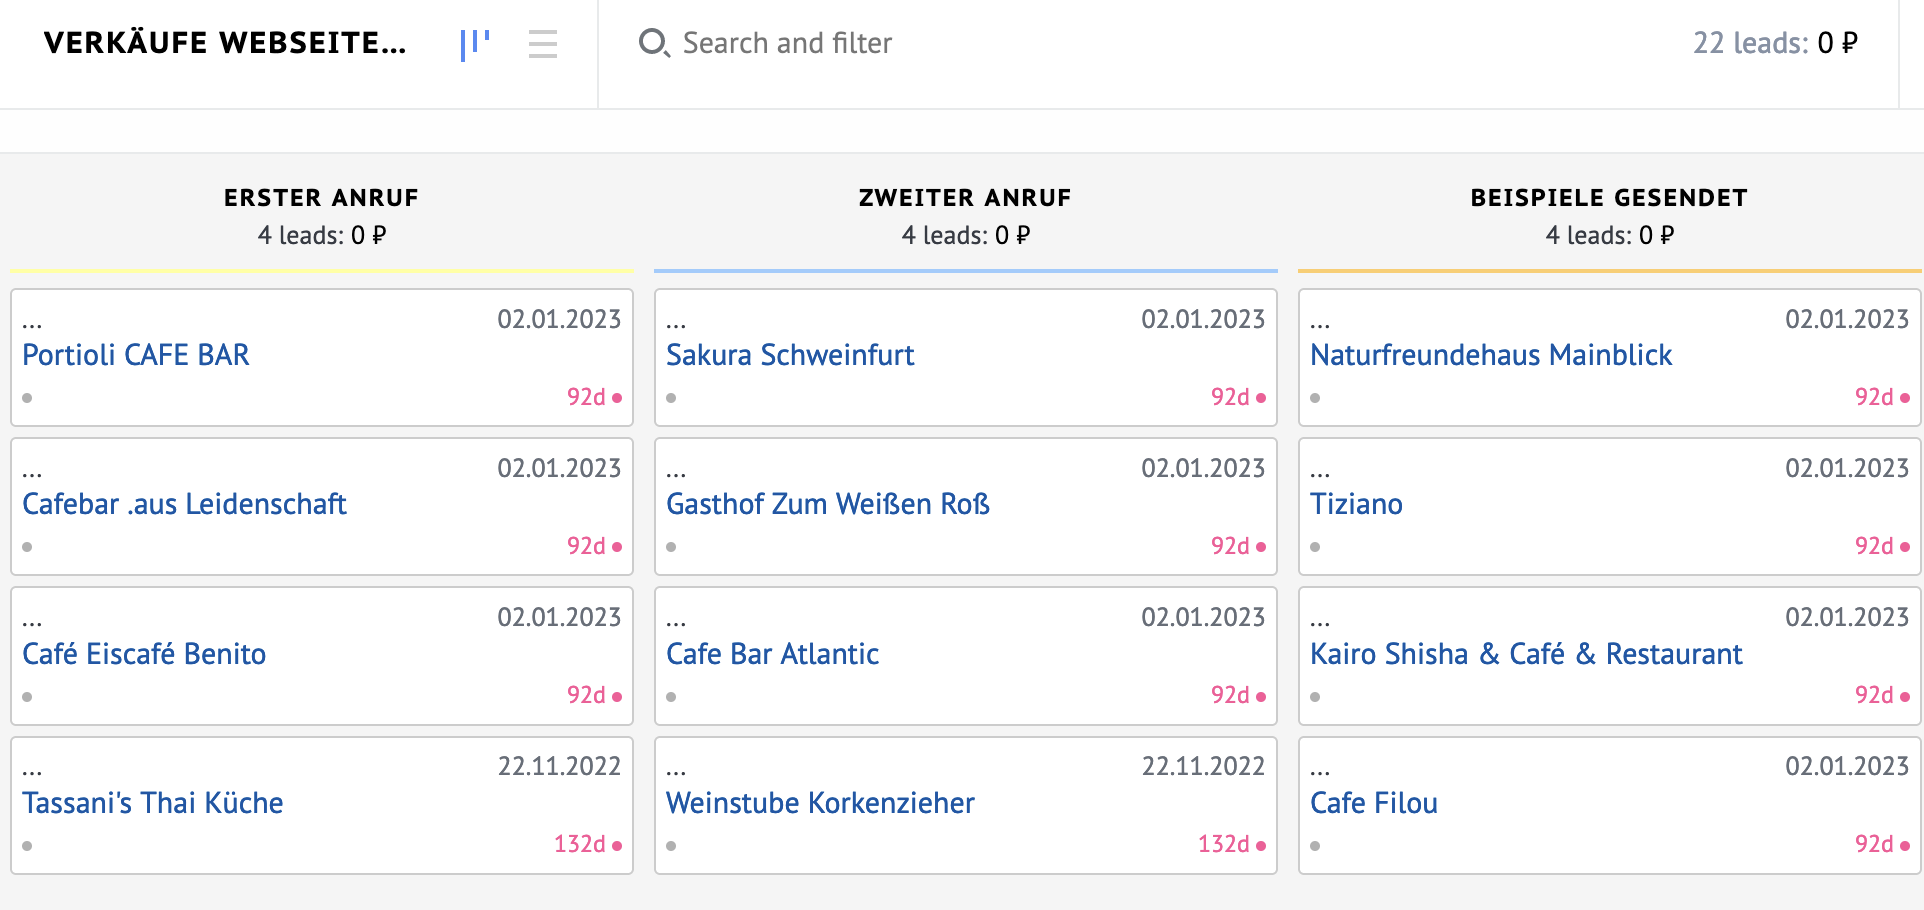Screen dimensions: 1924x910
Task: Select the Zweiter Anruf column header
Action: click(965, 198)
